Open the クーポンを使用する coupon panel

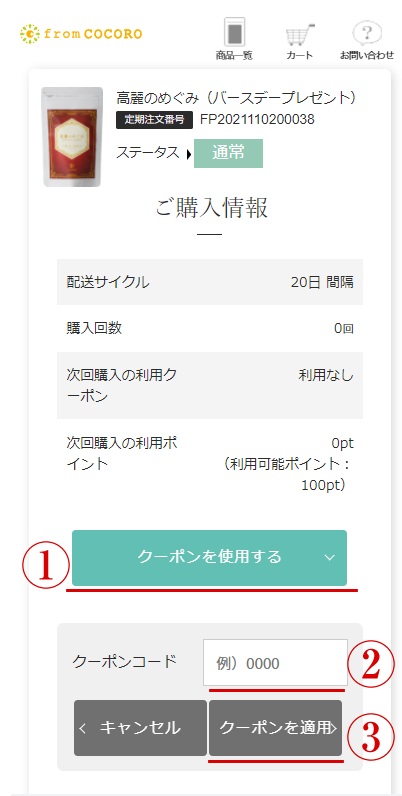click(209, 558)
